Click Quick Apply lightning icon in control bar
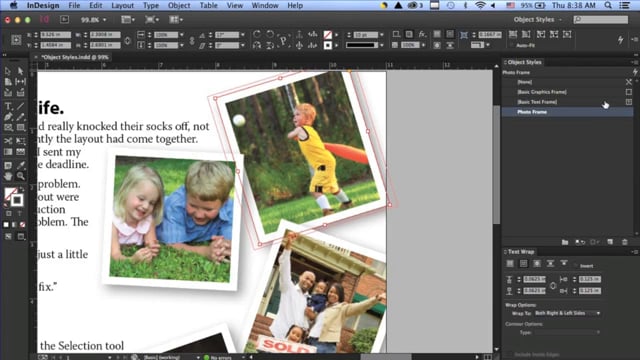 click(620, 40)
